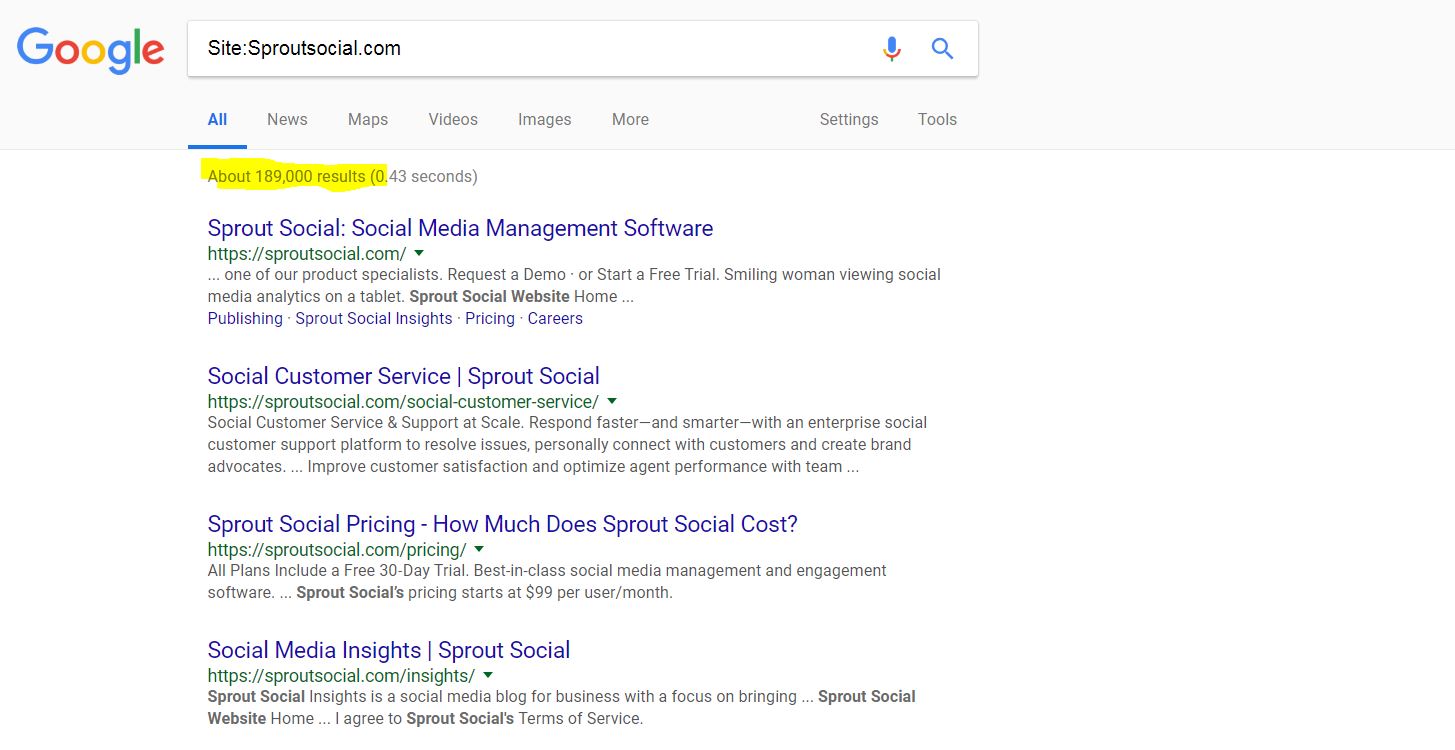This screenshot has width=1455, height=750.
Task: Open the Settings menu
Action: [x=848, y=119]
